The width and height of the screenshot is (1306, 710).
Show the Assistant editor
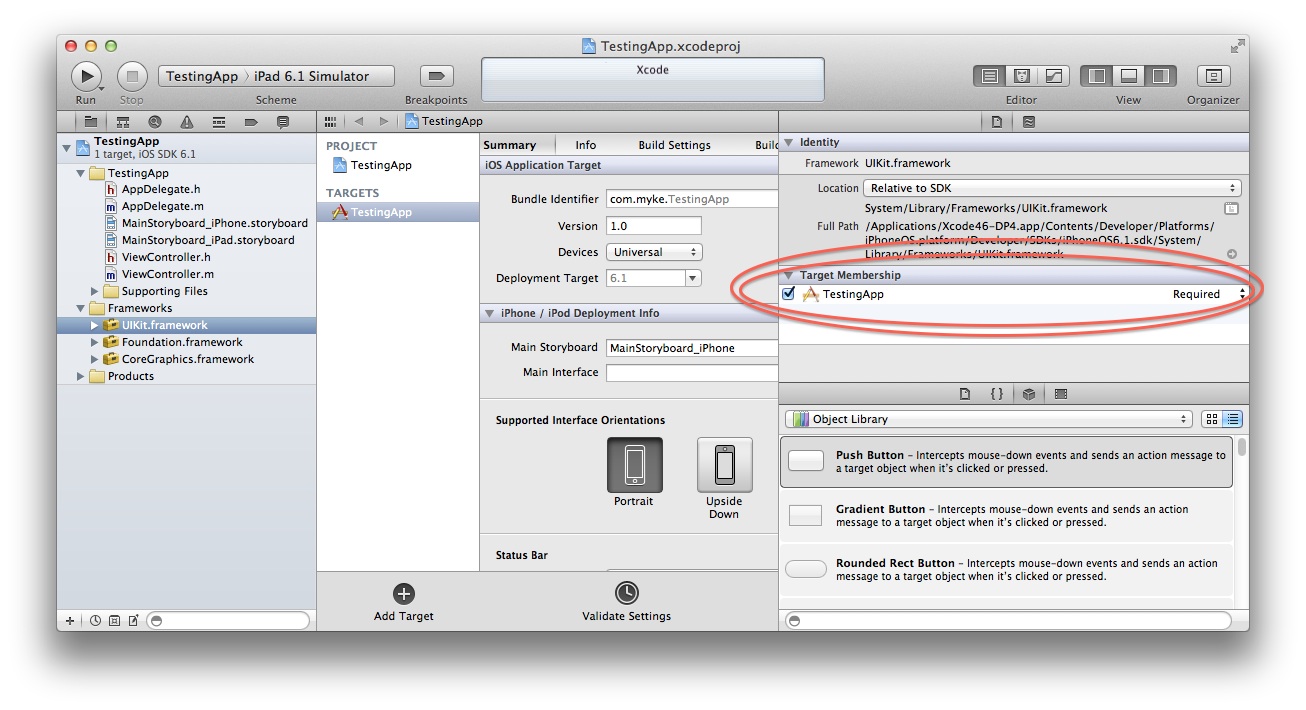click(1022, 76)
